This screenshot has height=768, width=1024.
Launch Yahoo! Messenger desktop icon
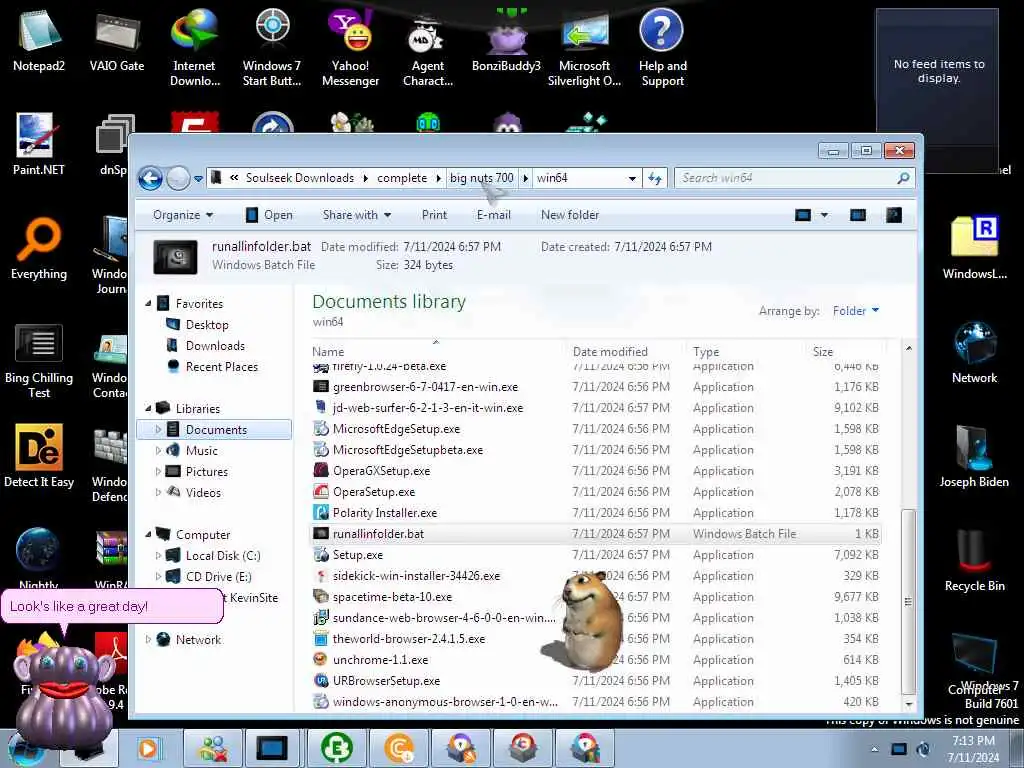(350, 47)
